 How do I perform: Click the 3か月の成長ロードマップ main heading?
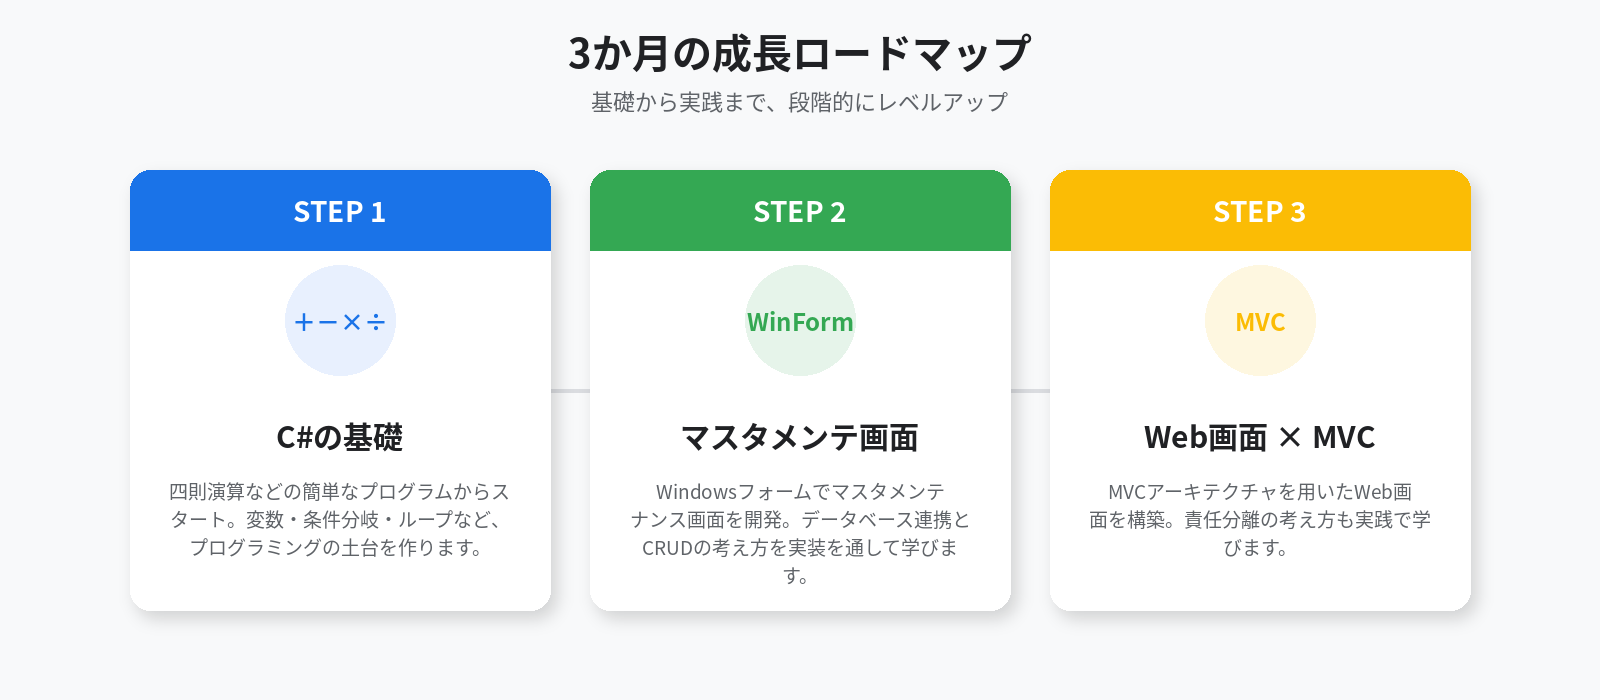pyautogui.click(x=800, y=53)
